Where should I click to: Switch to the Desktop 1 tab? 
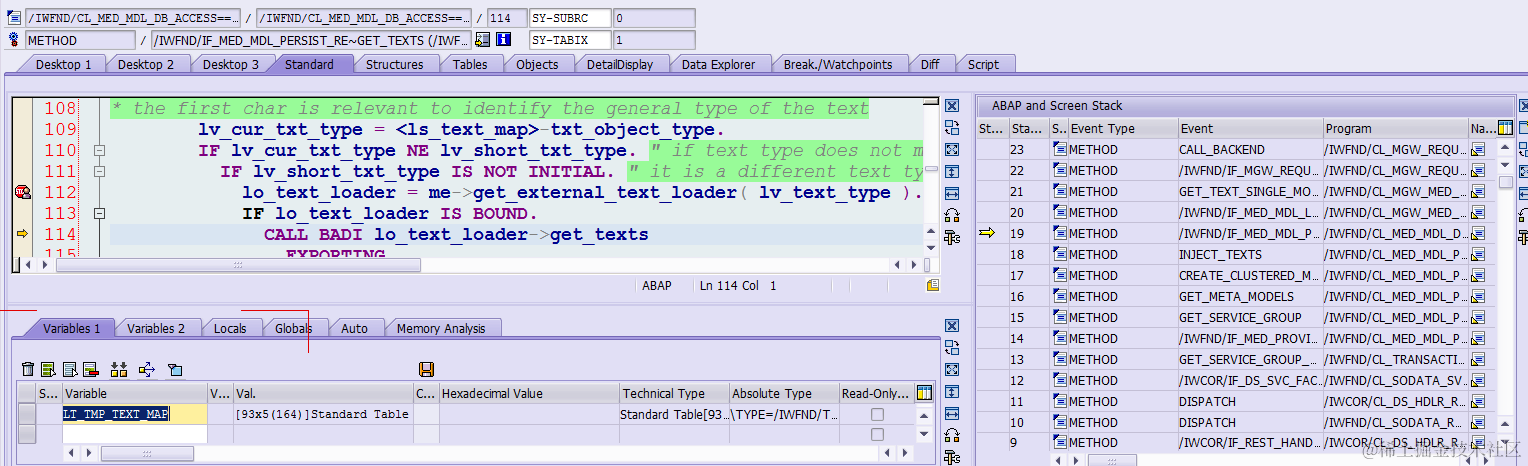coord(64,64)
